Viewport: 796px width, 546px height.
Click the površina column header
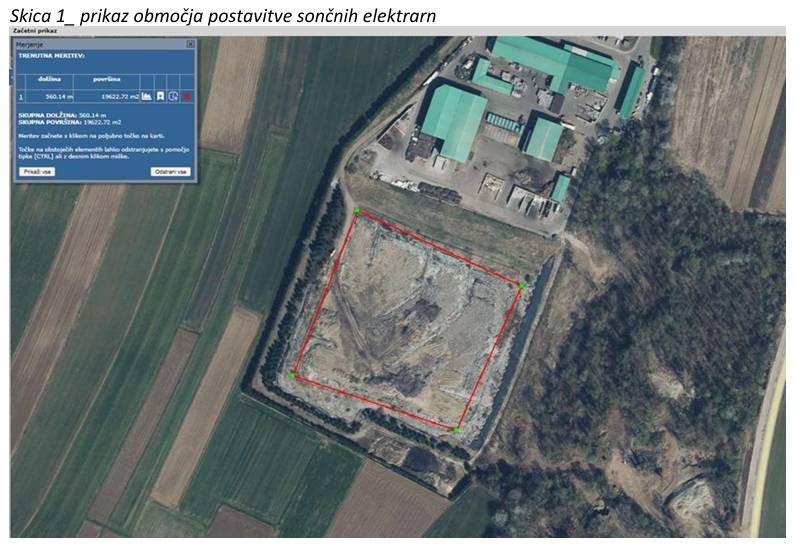107,79
